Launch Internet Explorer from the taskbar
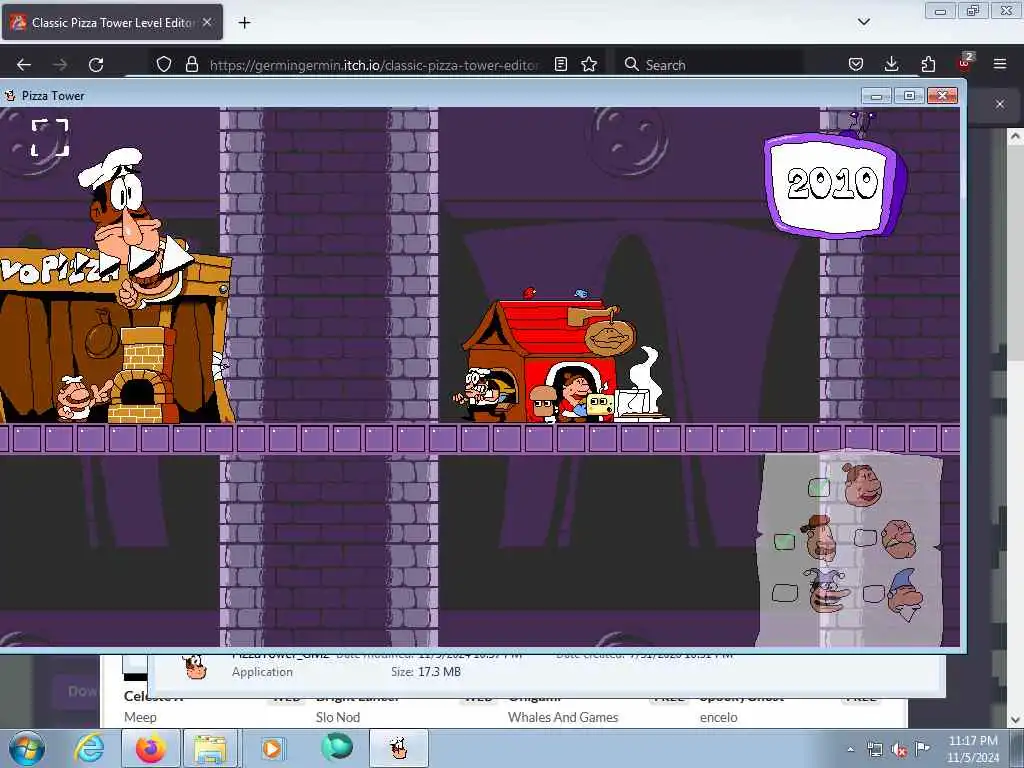The height and width of the screenshot is (768, 1024). pos(89,748)
